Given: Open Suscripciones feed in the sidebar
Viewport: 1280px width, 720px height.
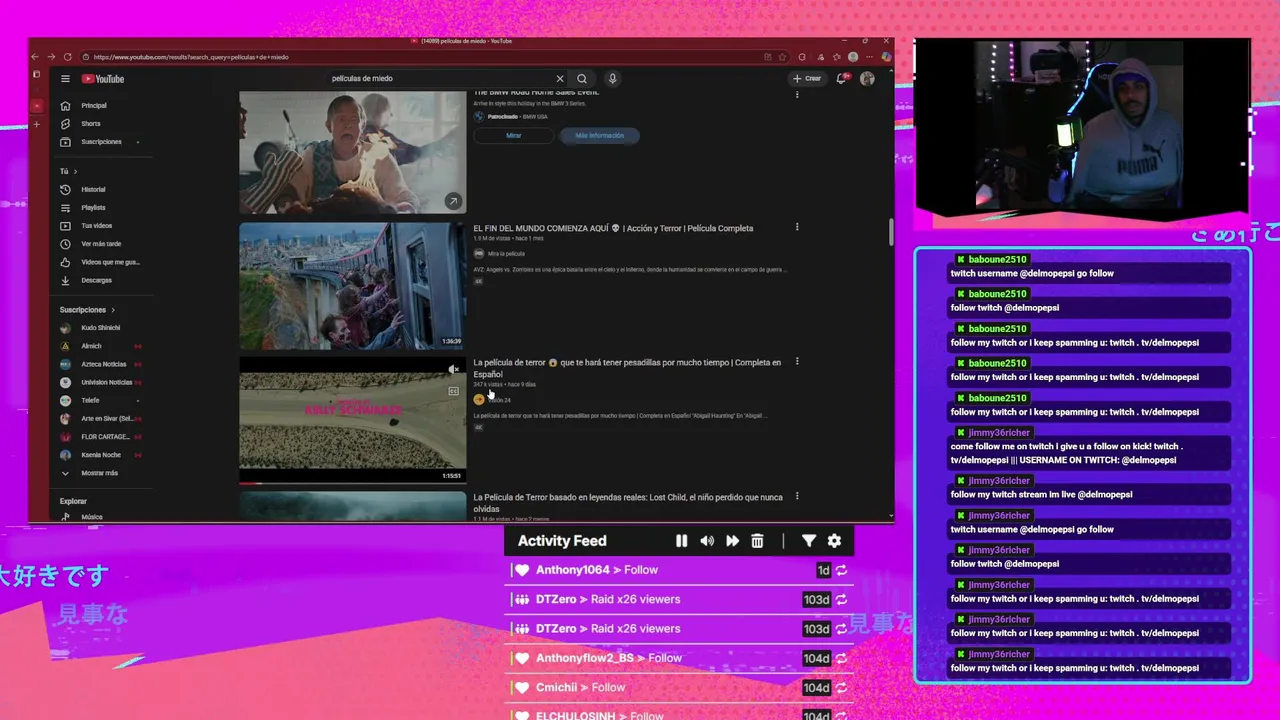Looking at the screenshot, I should tap(101, 141).
